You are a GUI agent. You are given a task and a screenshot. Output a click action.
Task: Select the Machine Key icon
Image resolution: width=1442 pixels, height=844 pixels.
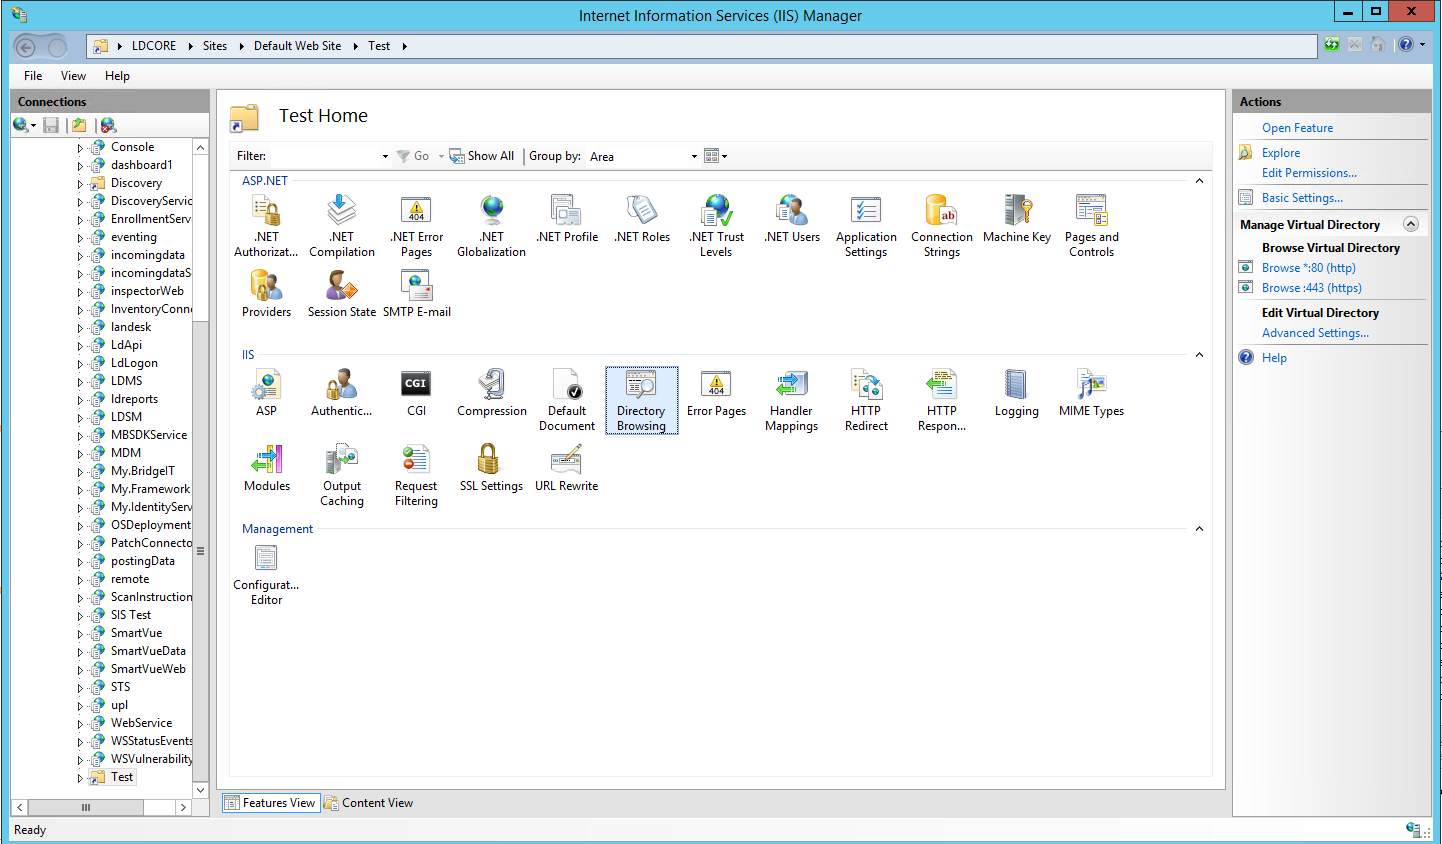pos(1017,220)
